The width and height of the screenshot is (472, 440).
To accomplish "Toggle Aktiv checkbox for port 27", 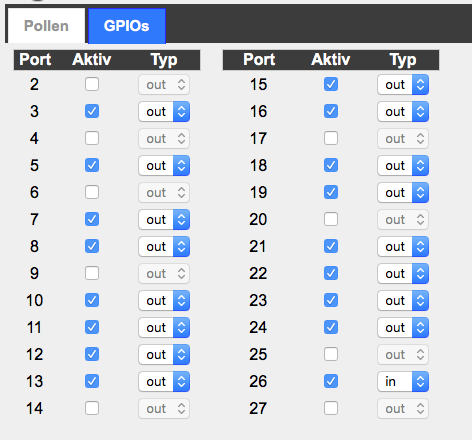I will [x=331, y=408].
